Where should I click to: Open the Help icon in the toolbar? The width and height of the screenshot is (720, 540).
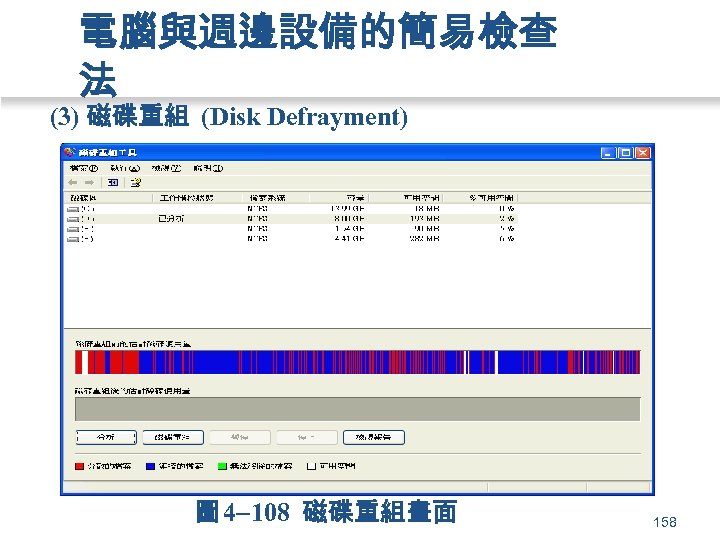[135, 183]
